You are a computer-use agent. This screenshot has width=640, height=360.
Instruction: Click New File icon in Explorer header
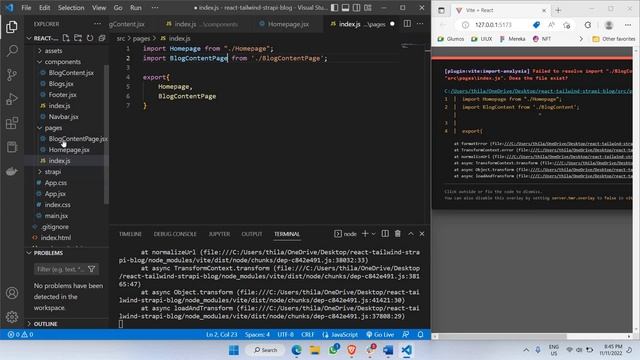point(66,38)
